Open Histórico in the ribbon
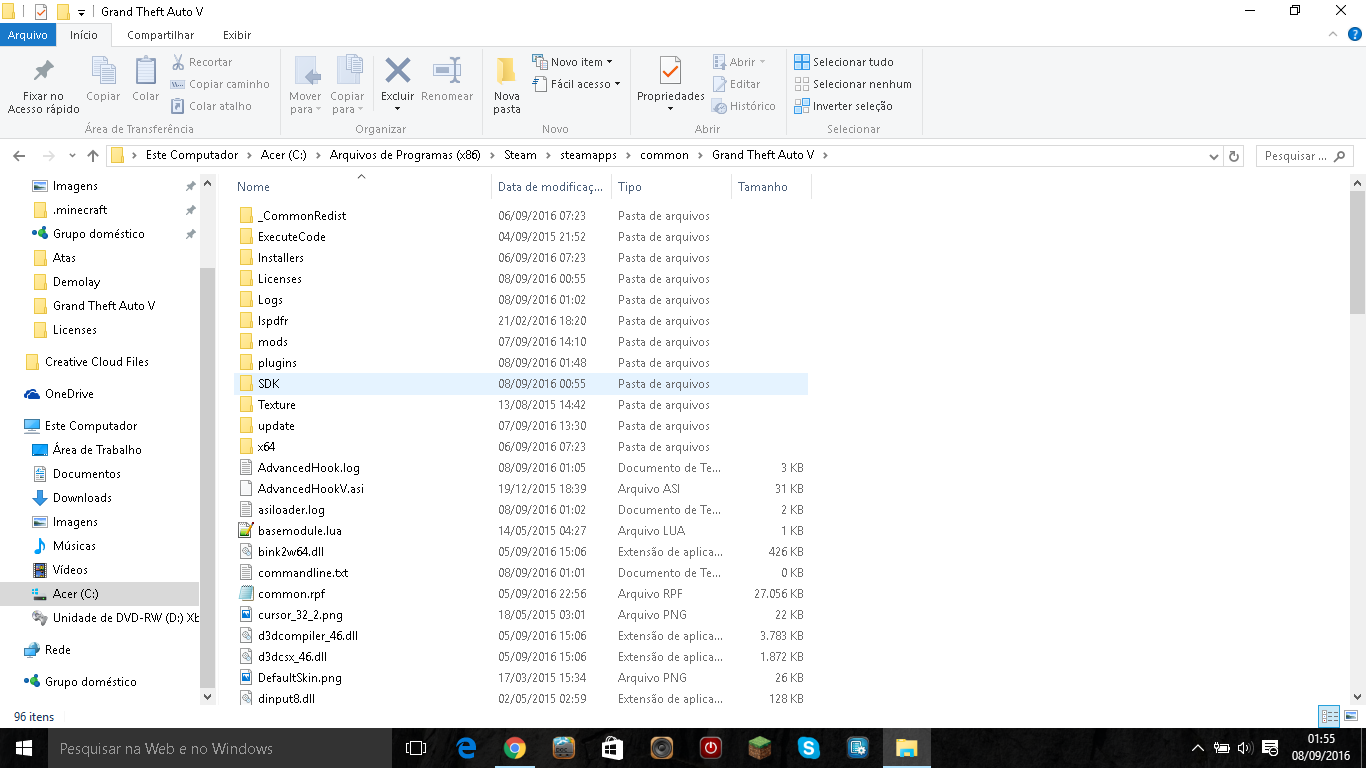Viewport: 1366px width, 768px height. click(744, 106)
